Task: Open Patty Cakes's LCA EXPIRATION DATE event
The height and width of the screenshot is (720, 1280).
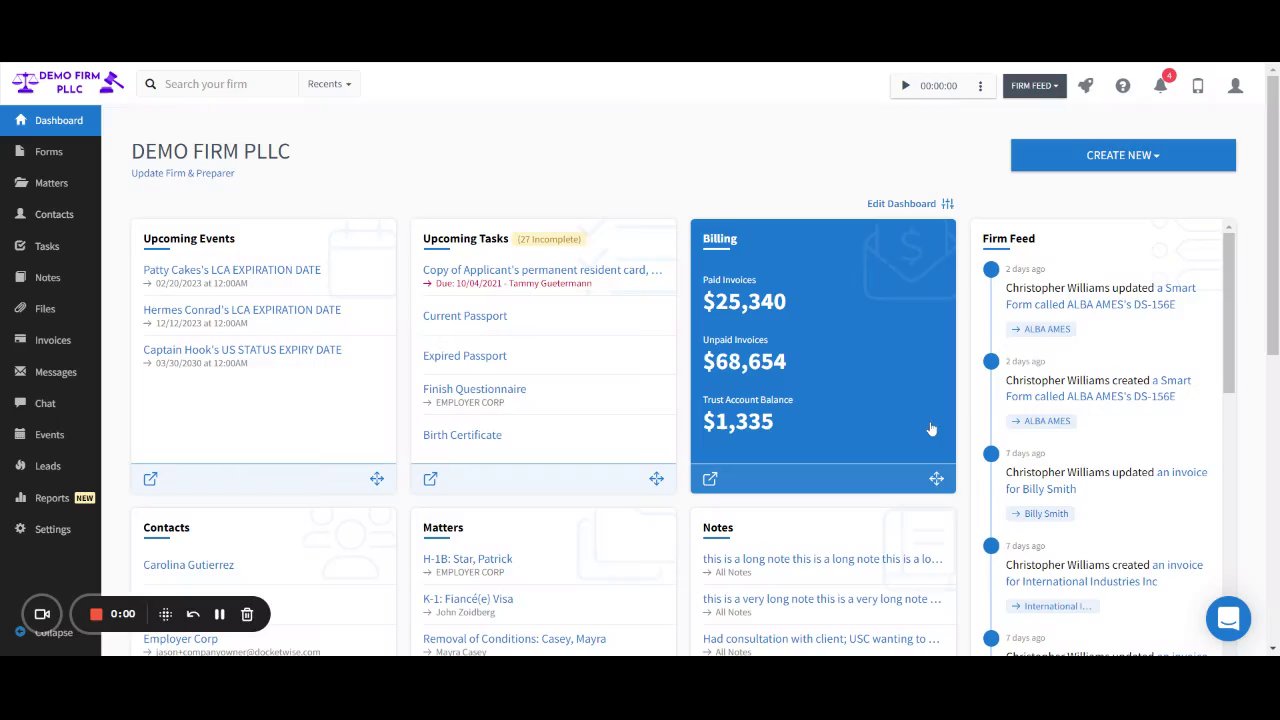Action: click(232, 270)
